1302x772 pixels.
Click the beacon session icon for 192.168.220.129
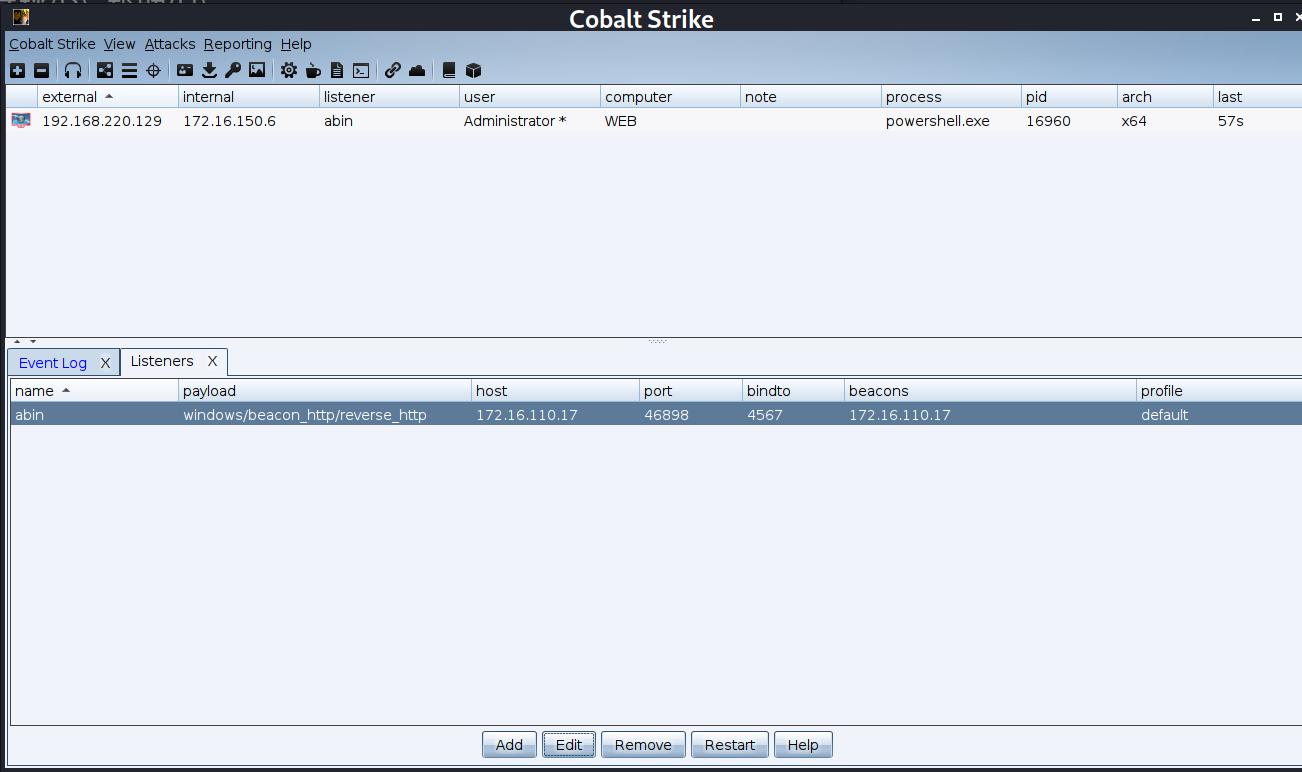(x=21, y=121)
